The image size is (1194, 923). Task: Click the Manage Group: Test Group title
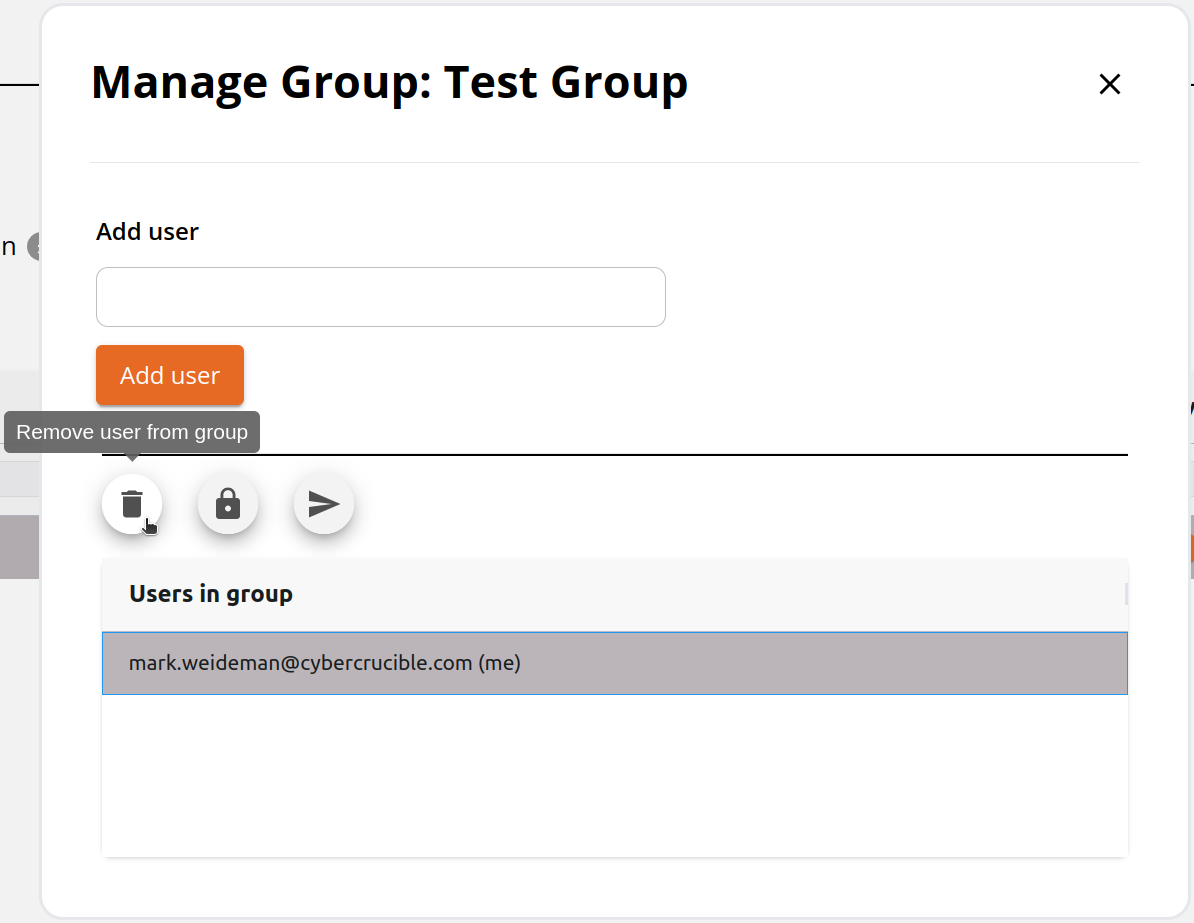(x=389, y=82)
